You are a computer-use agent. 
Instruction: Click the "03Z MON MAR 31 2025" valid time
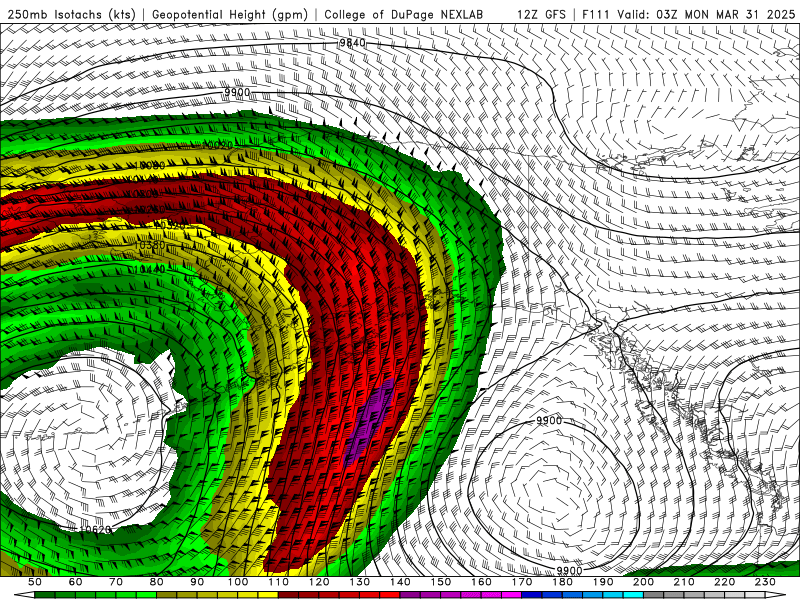[x=726, y=14]
